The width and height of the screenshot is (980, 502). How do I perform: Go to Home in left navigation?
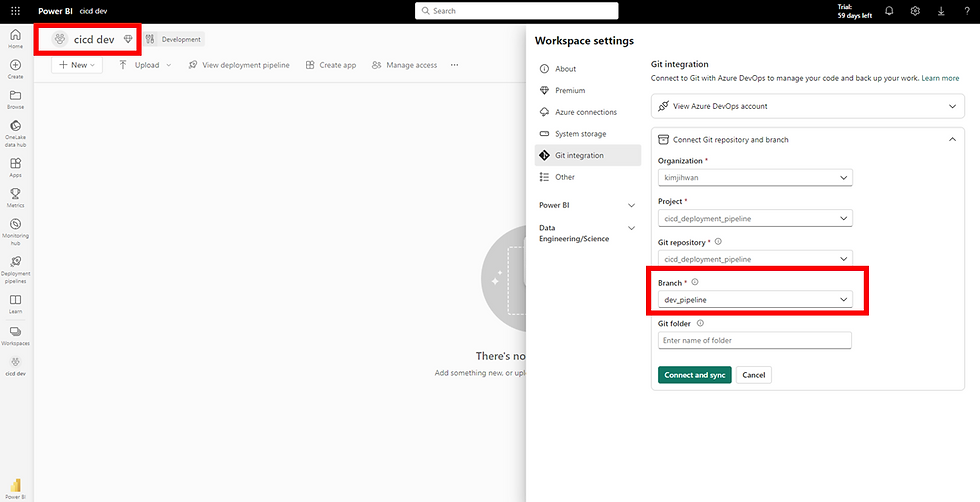point(16,39)
